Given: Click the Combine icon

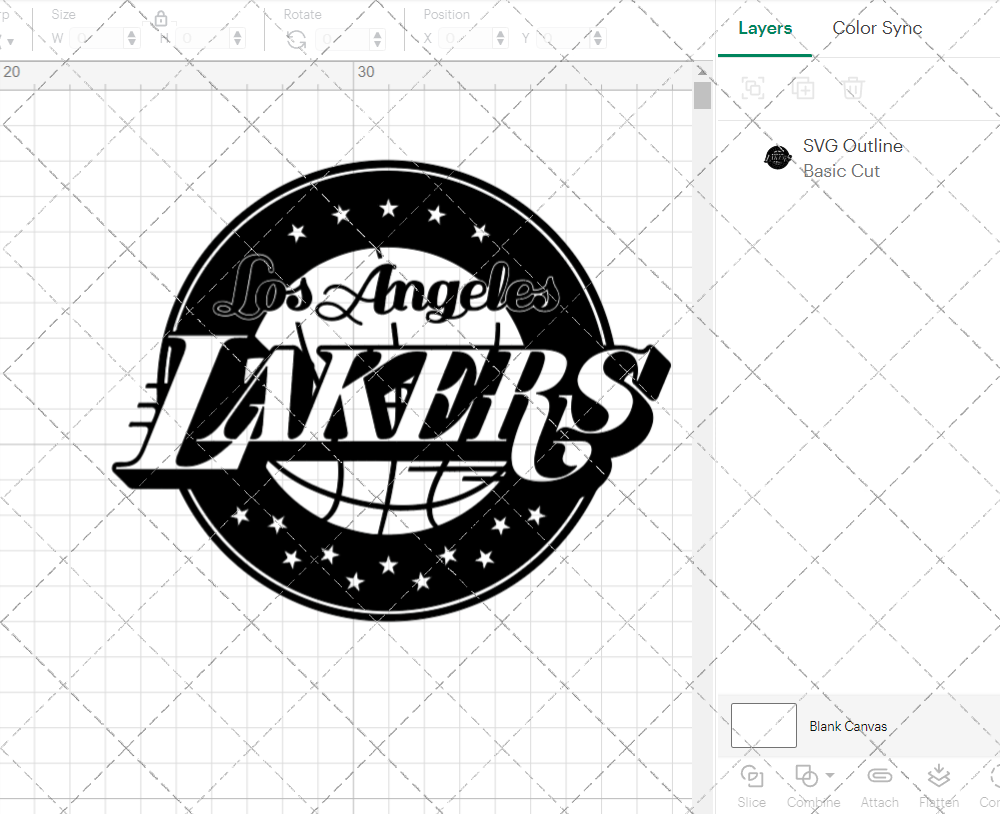Looking at the screenshot, I should (x=806, y=776).
